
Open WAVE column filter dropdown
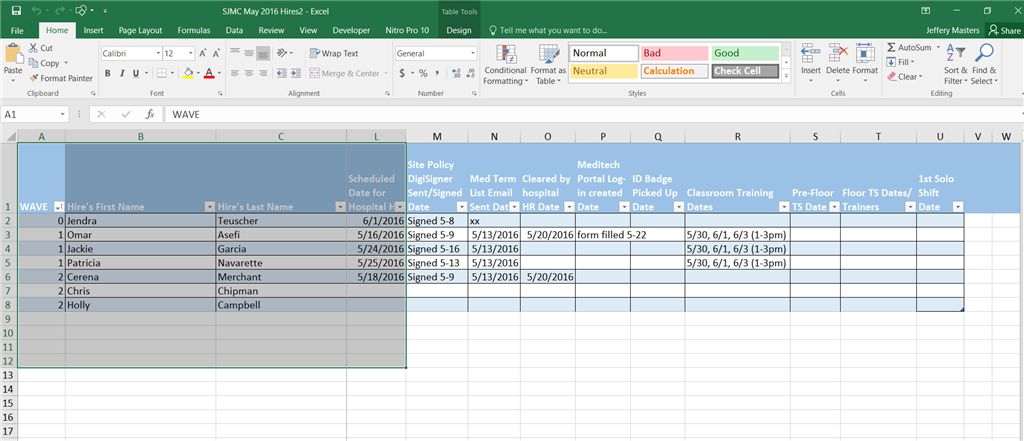point(58,207)
